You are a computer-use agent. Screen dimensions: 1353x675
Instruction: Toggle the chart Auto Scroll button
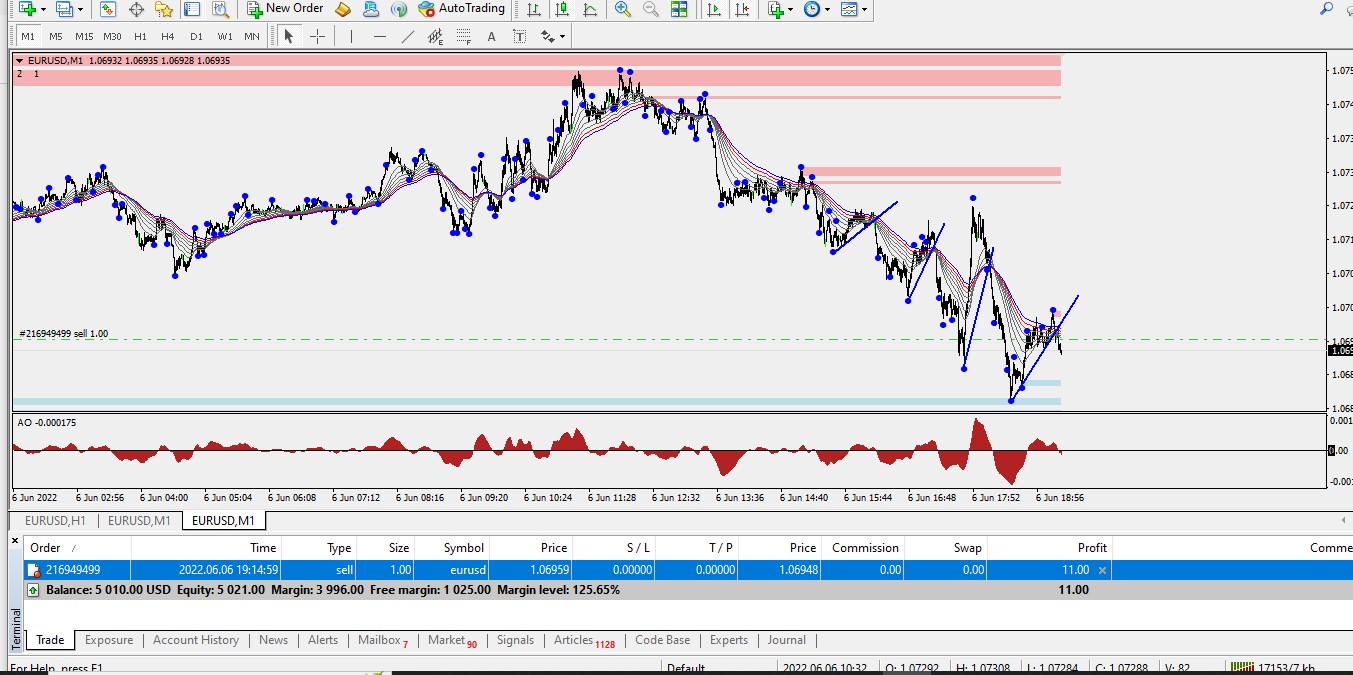(713, 9)
